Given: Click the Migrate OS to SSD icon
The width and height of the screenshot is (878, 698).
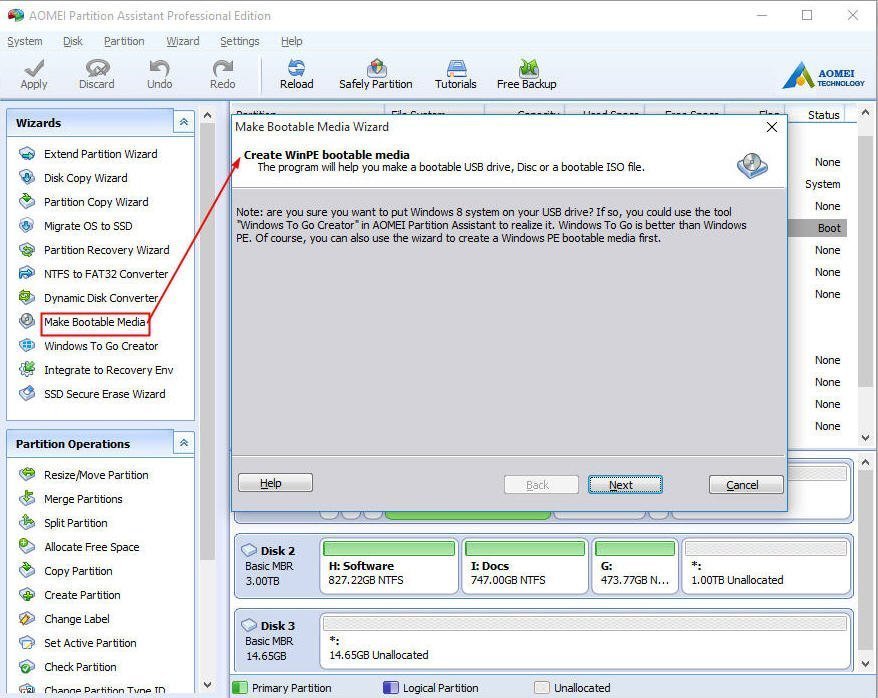Looking at the screenshot, I should click(x=27, y=226).
